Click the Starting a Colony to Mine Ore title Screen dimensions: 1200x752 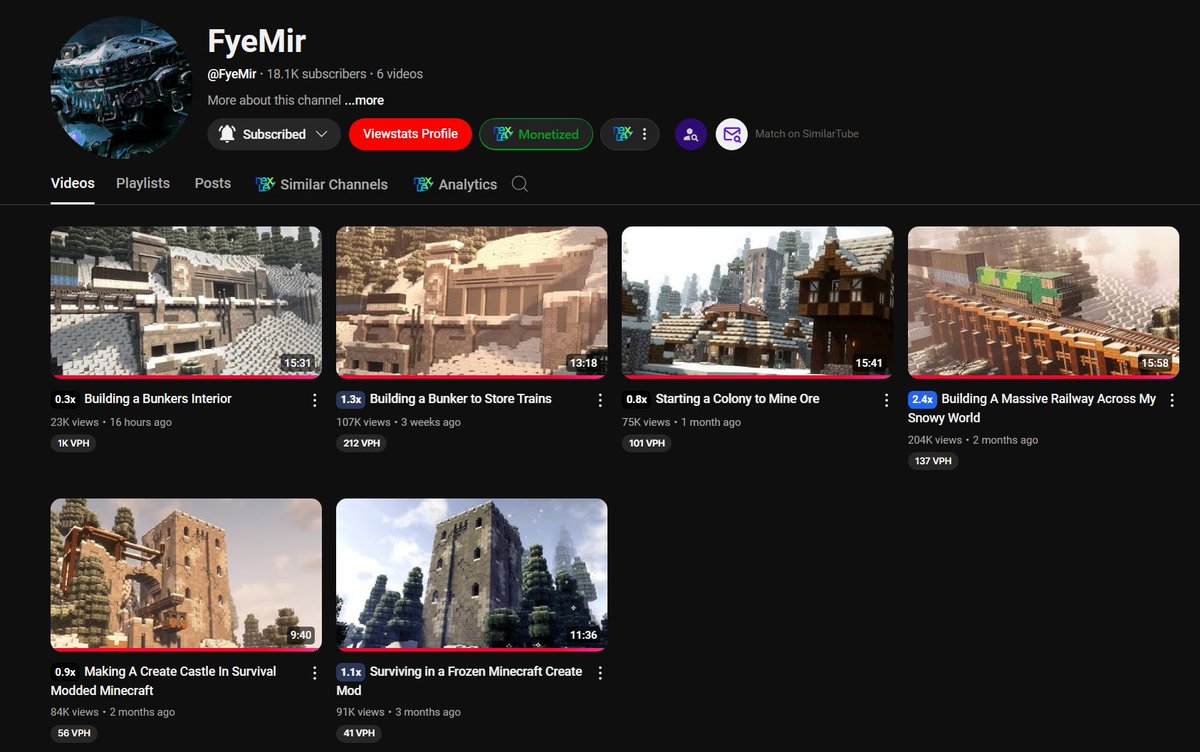pyautogui.click(x=738, y=399)
